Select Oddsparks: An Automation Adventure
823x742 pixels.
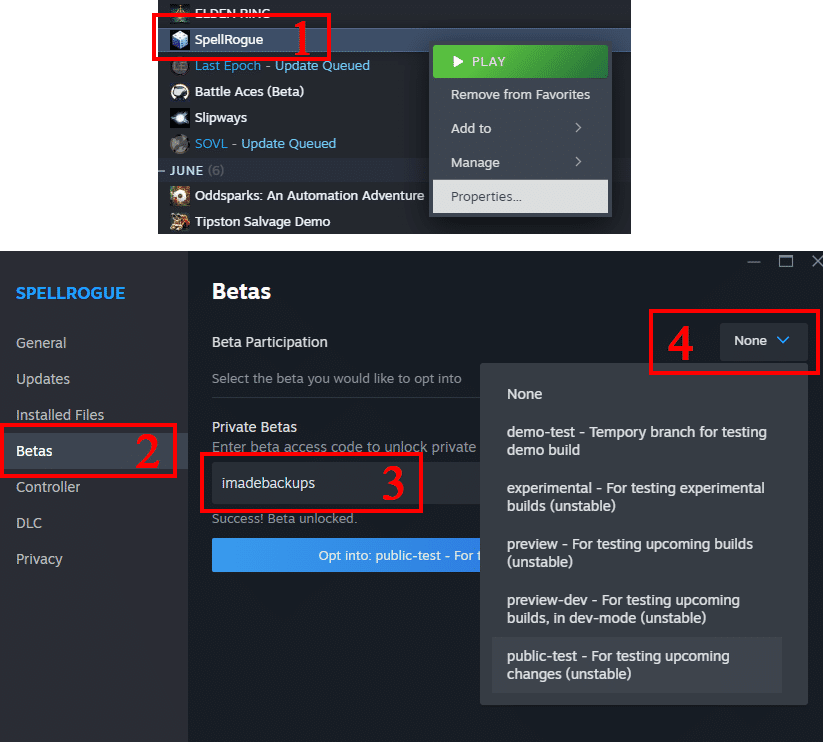pos(309,195)
